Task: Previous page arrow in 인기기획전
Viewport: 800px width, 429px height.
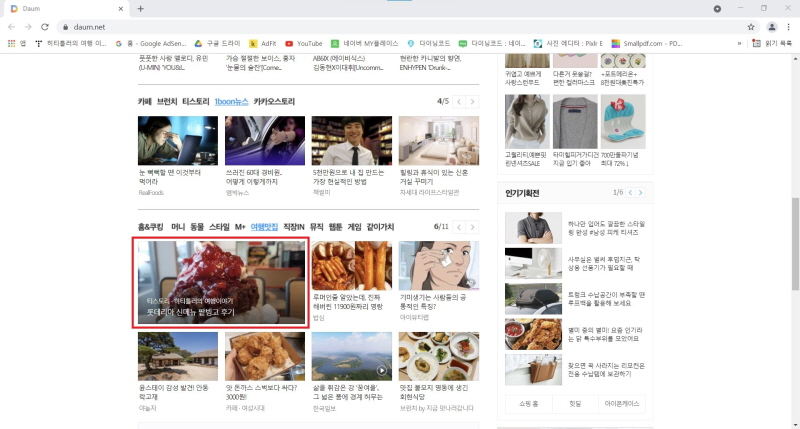Action: pyautogui.click(x=631, y=192)
